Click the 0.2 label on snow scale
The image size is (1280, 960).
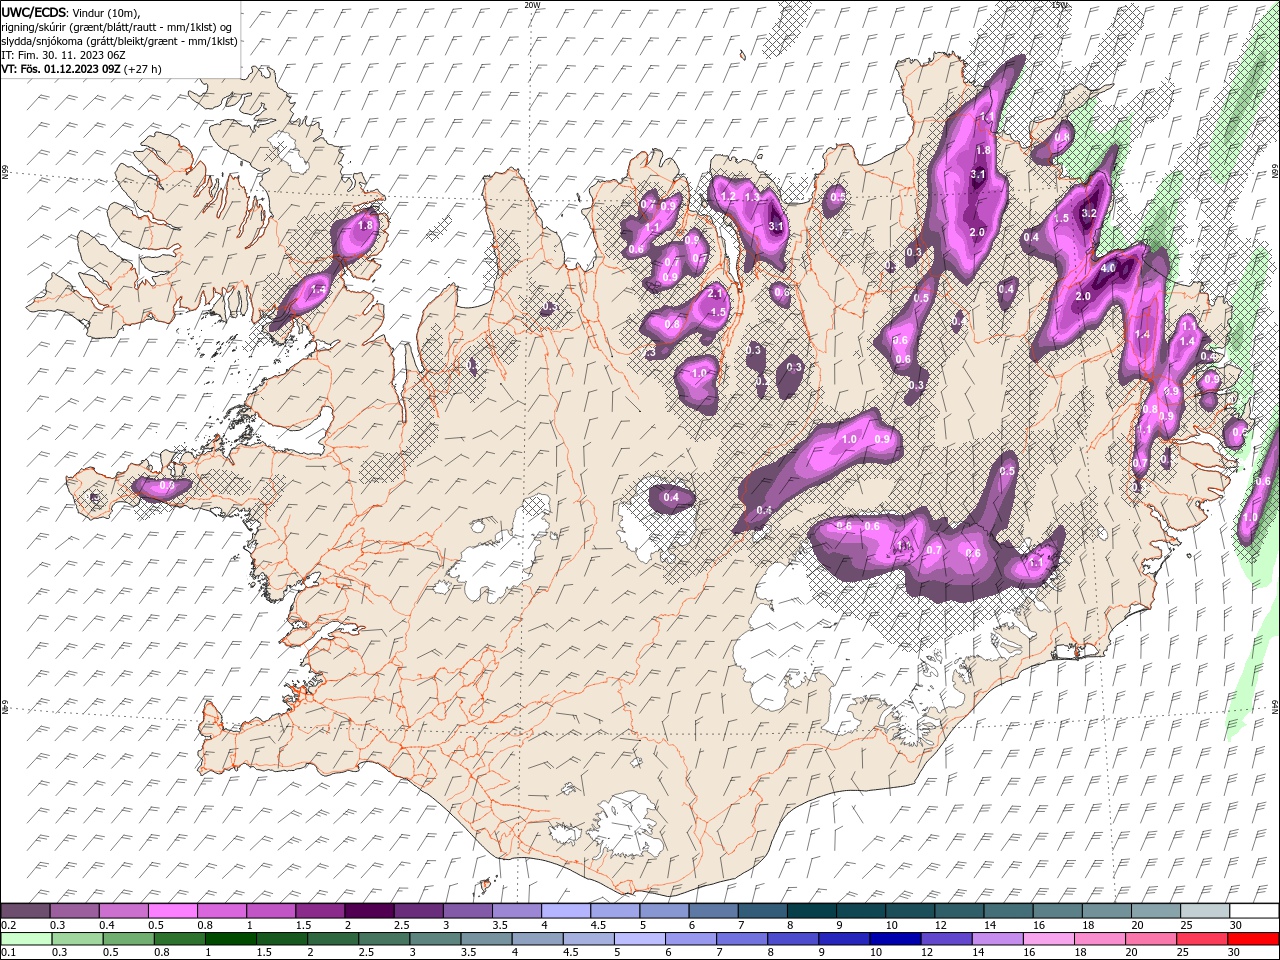[x=7, y=925]
